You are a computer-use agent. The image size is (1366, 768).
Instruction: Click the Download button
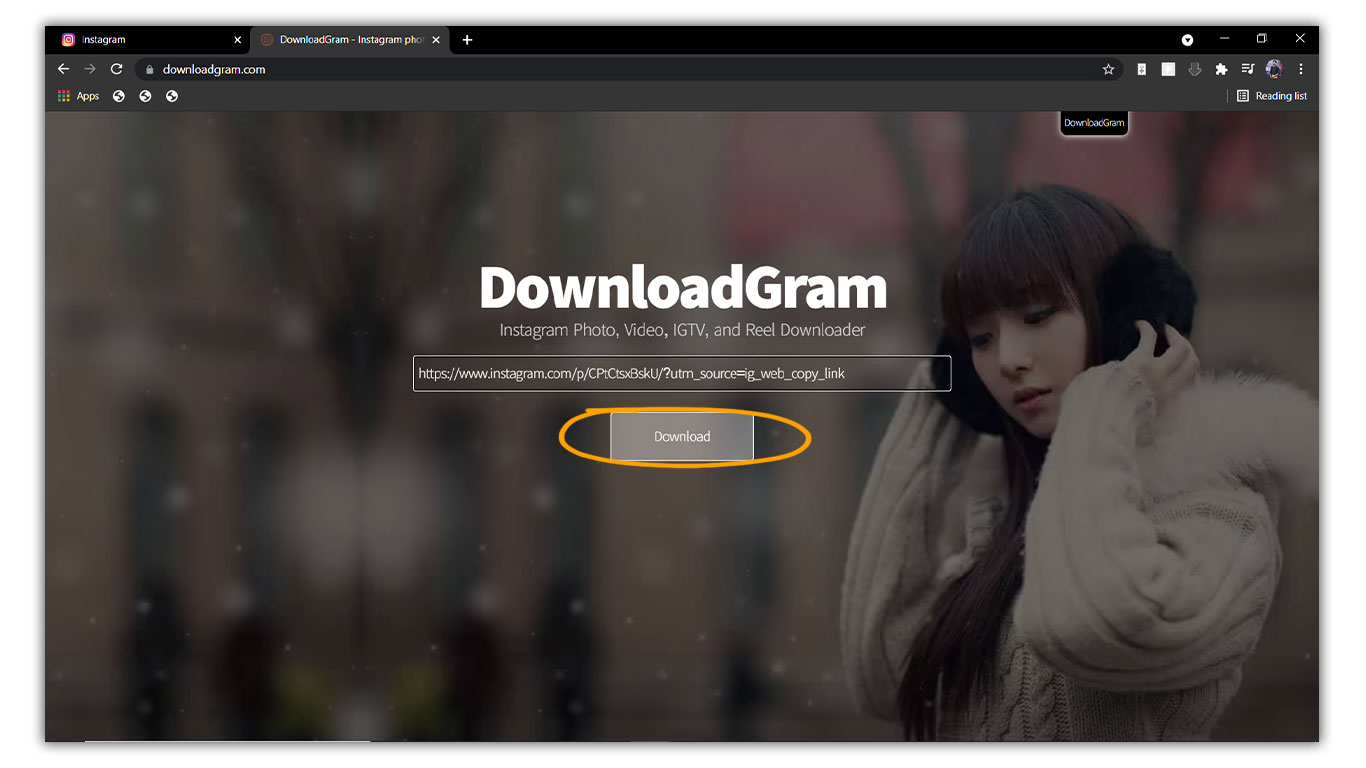[x=682, y=437]
